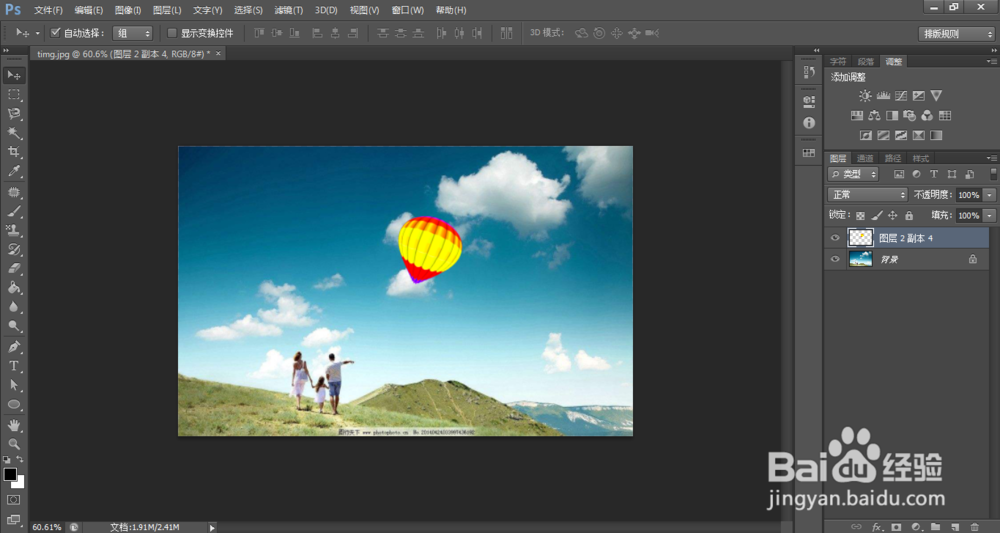Select the Rectangular Marquee tool
Screen dimensions: 1000x533
pyautogui.click(x=13, y=94)
